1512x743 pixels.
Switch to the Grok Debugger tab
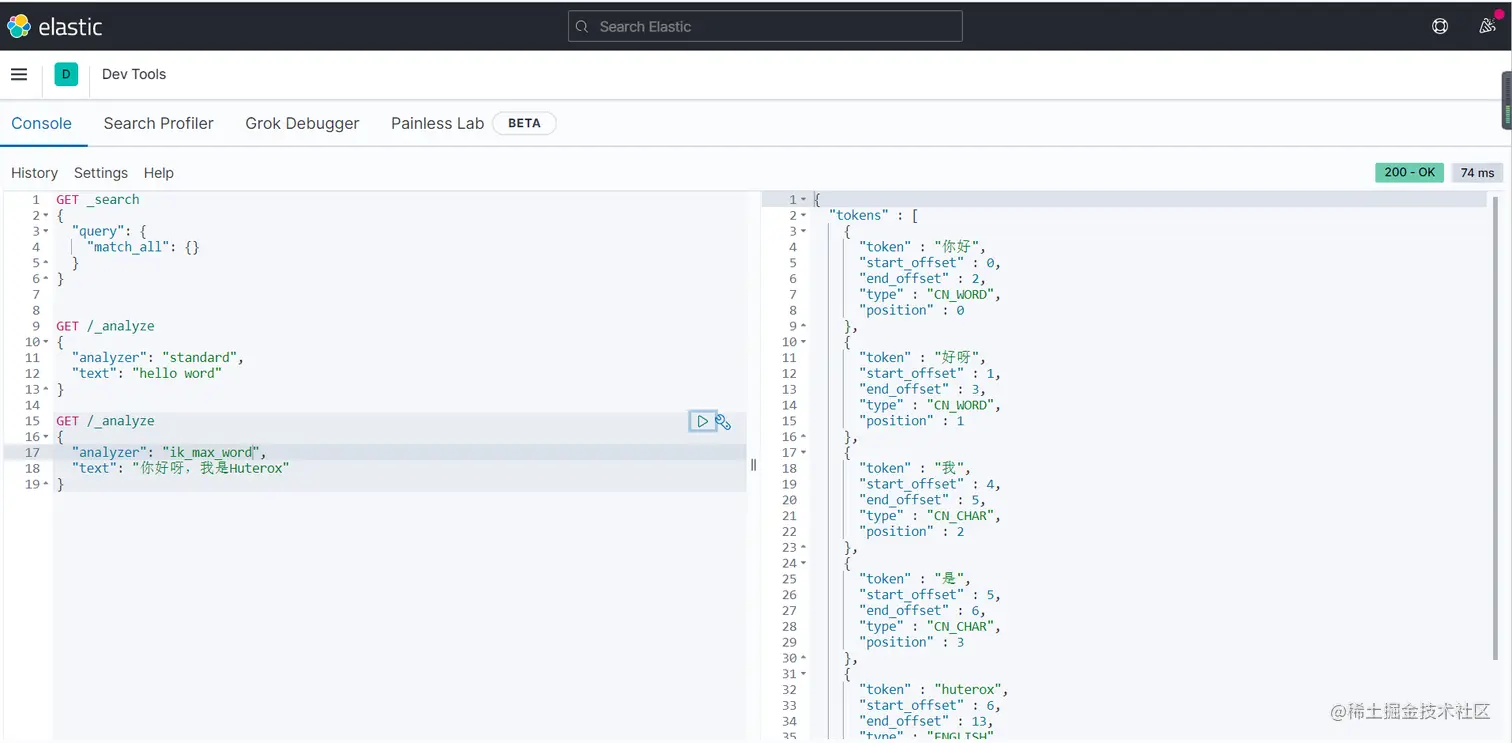(x=302, y=123)
